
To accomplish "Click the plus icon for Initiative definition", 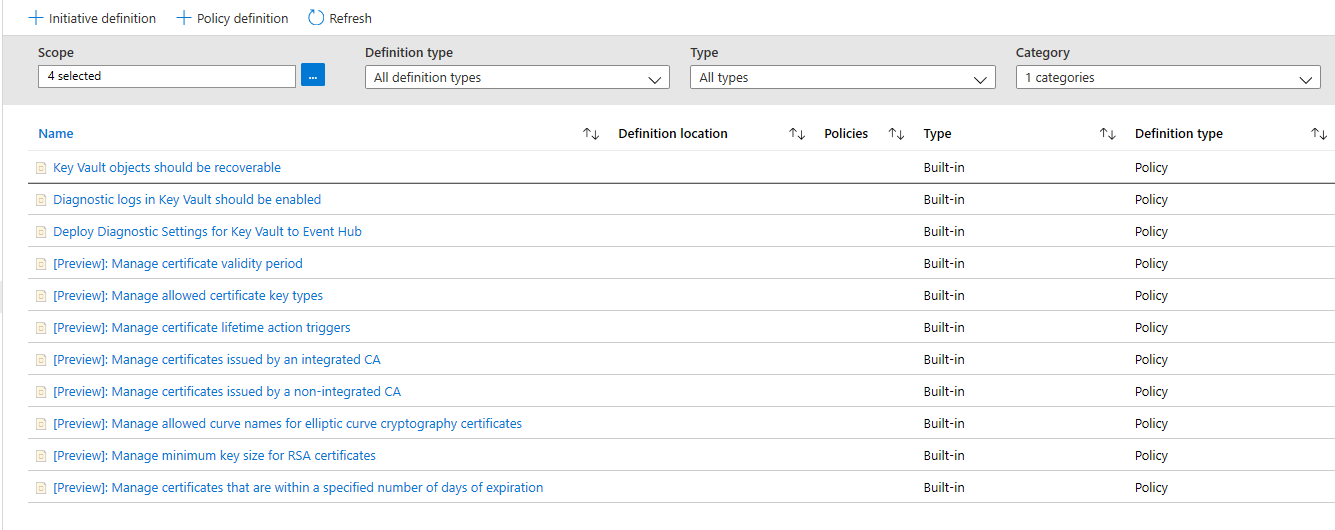I will point(36,18).
